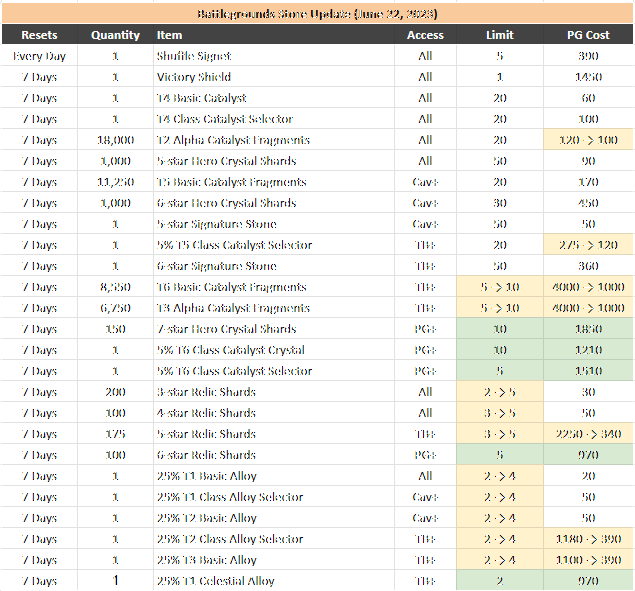Select the PG Cost column header
This screenshot has height=591, width=635.
point(588,35)
